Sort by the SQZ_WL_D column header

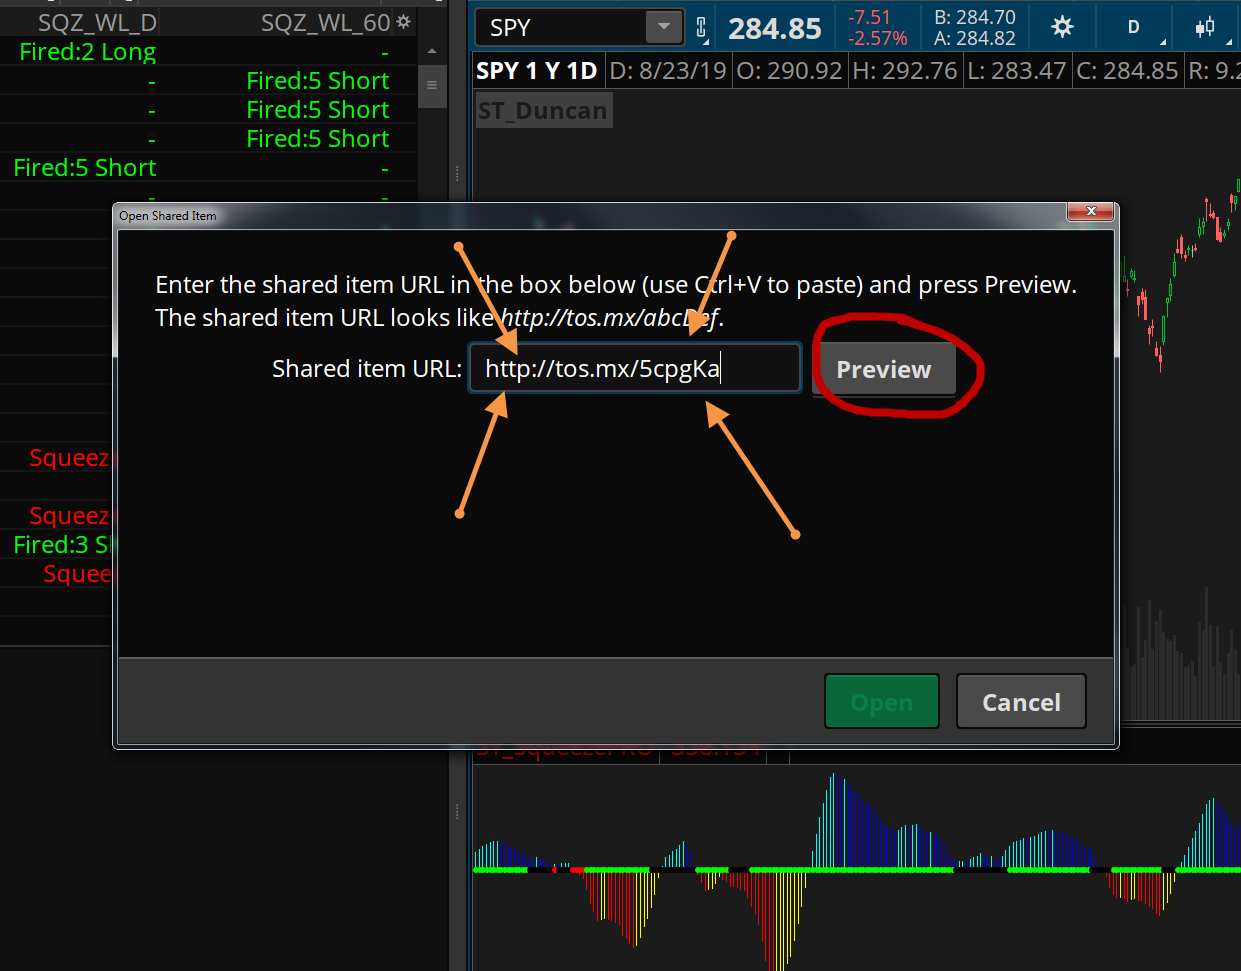click(97, 23)
